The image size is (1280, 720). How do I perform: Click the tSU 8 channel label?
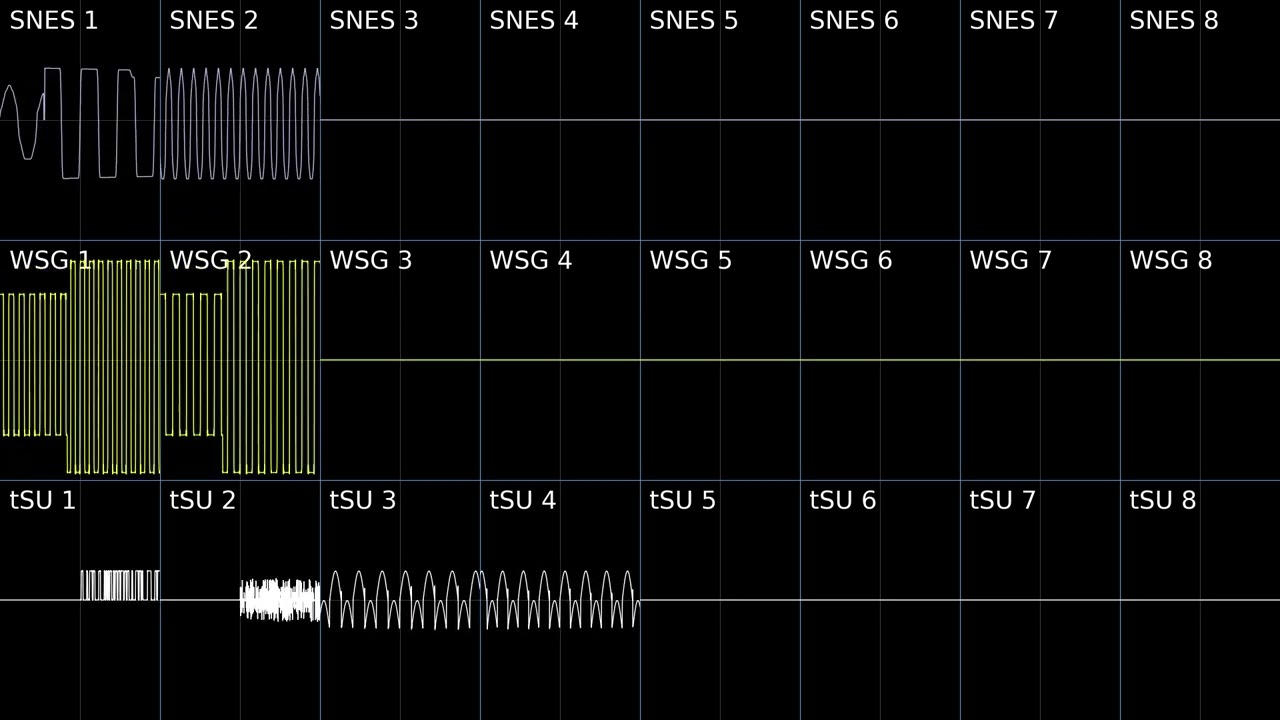point(1163,501)
